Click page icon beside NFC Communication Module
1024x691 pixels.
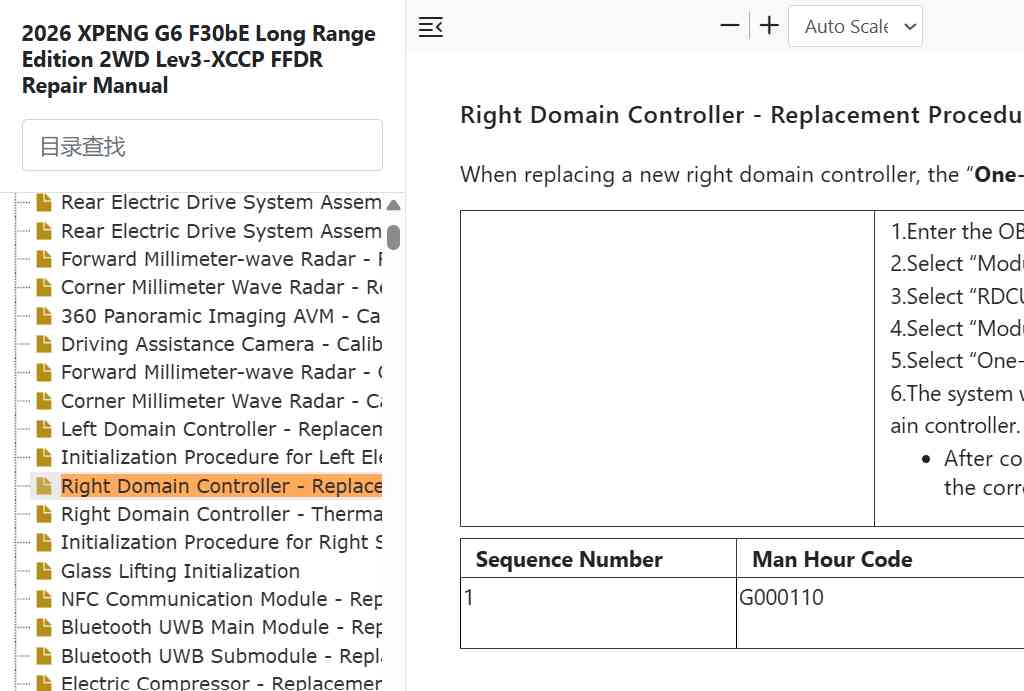pos(44,599)
